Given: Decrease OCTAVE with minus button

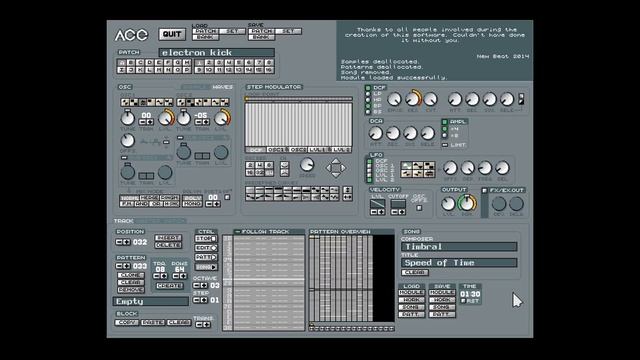Looking at the screenshot, I should [197, 285].
